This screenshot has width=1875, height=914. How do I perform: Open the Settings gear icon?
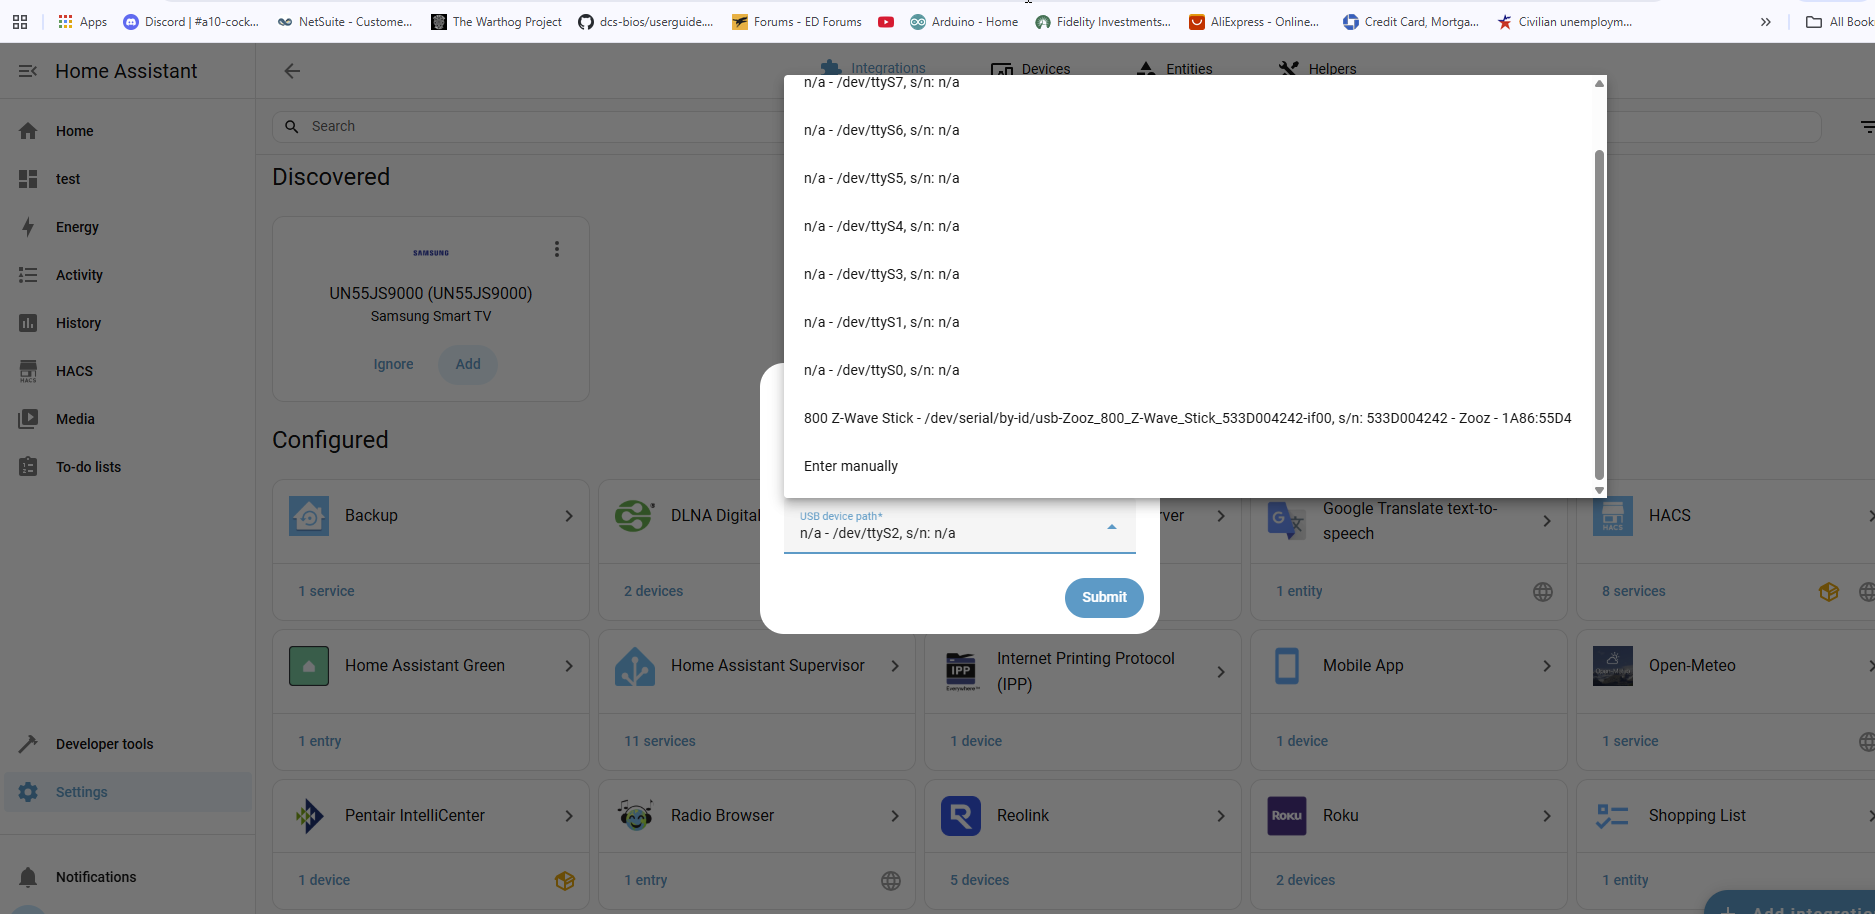pyautogui.click(x=28, y=792)
